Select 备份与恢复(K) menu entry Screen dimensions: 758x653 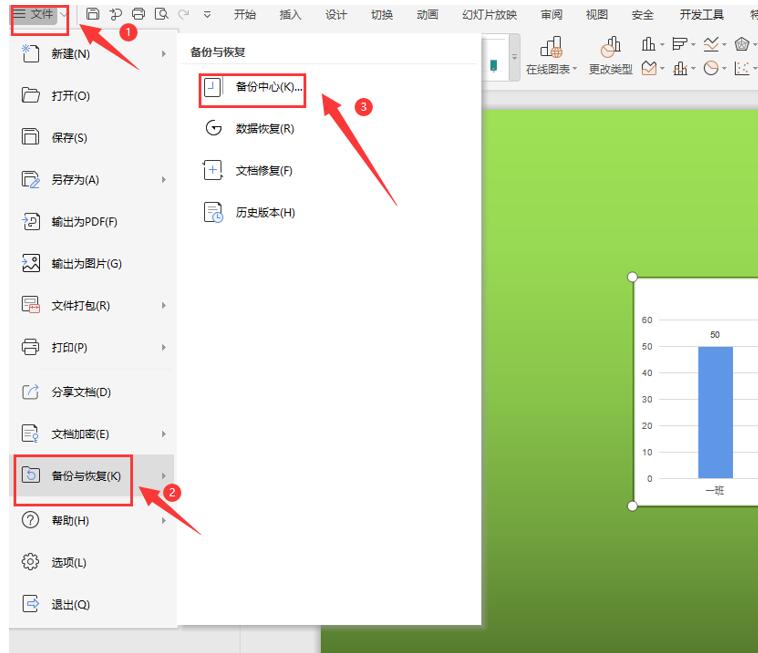(x=92, y=476)
